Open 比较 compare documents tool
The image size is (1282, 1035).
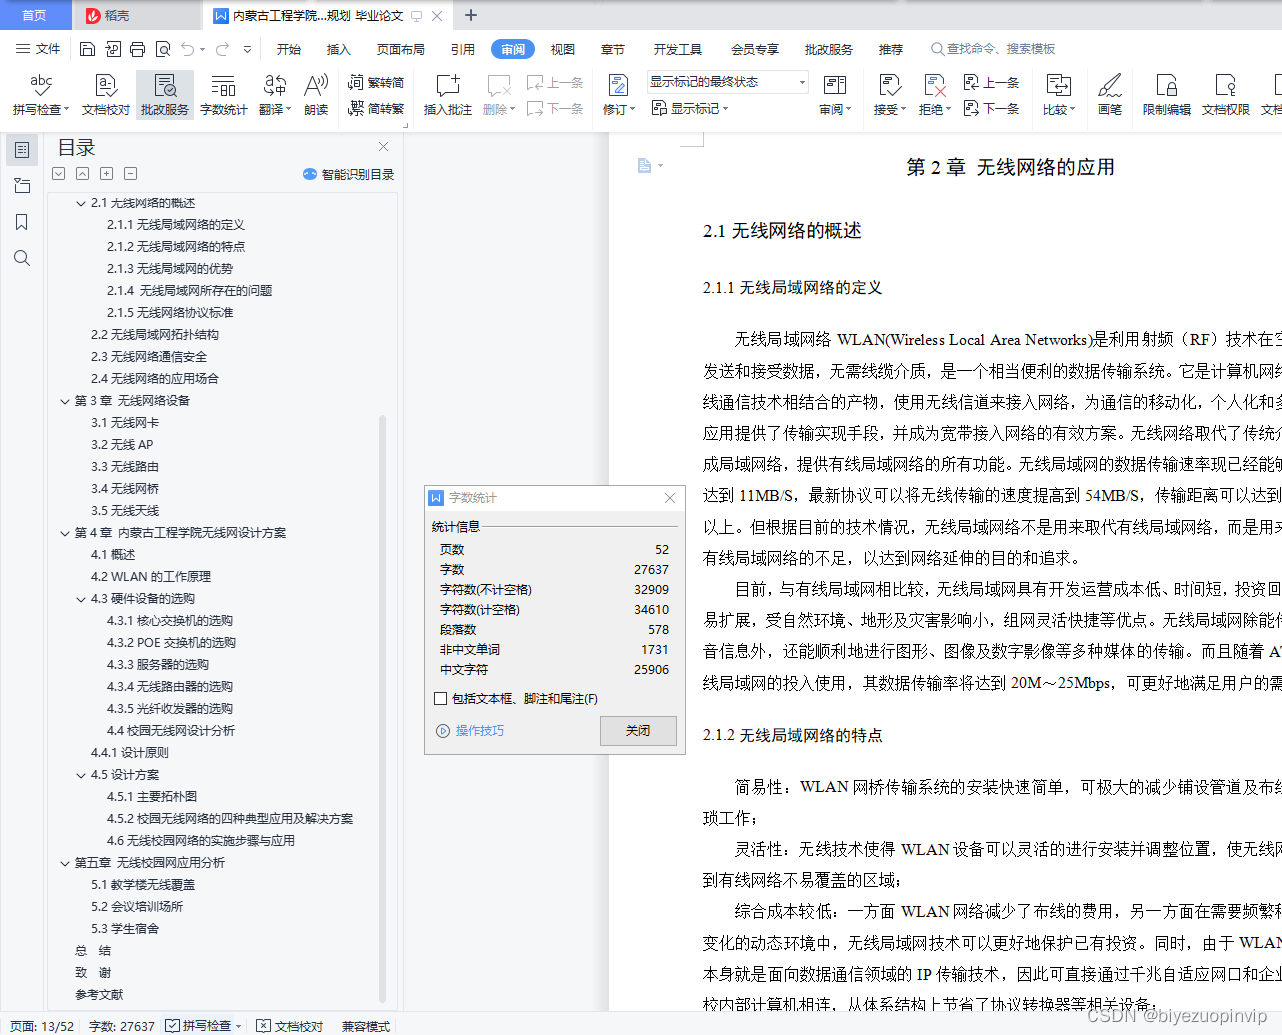point(1058,95)
